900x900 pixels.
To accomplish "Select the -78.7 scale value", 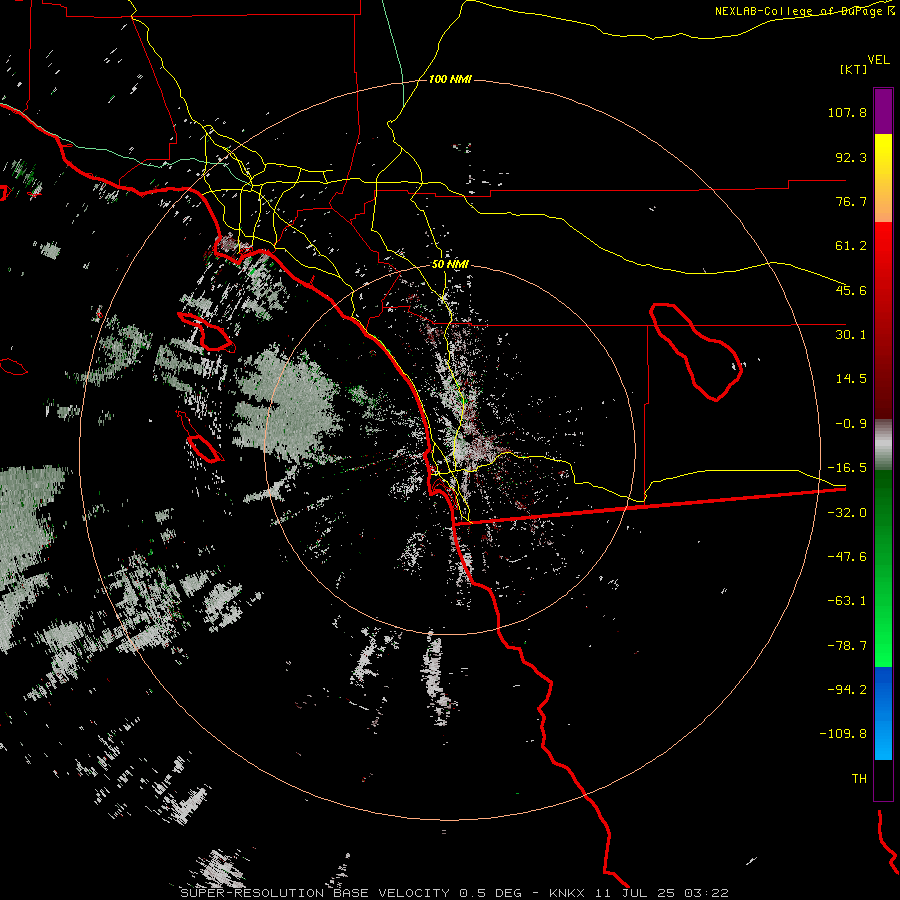I will click(847, 646).
